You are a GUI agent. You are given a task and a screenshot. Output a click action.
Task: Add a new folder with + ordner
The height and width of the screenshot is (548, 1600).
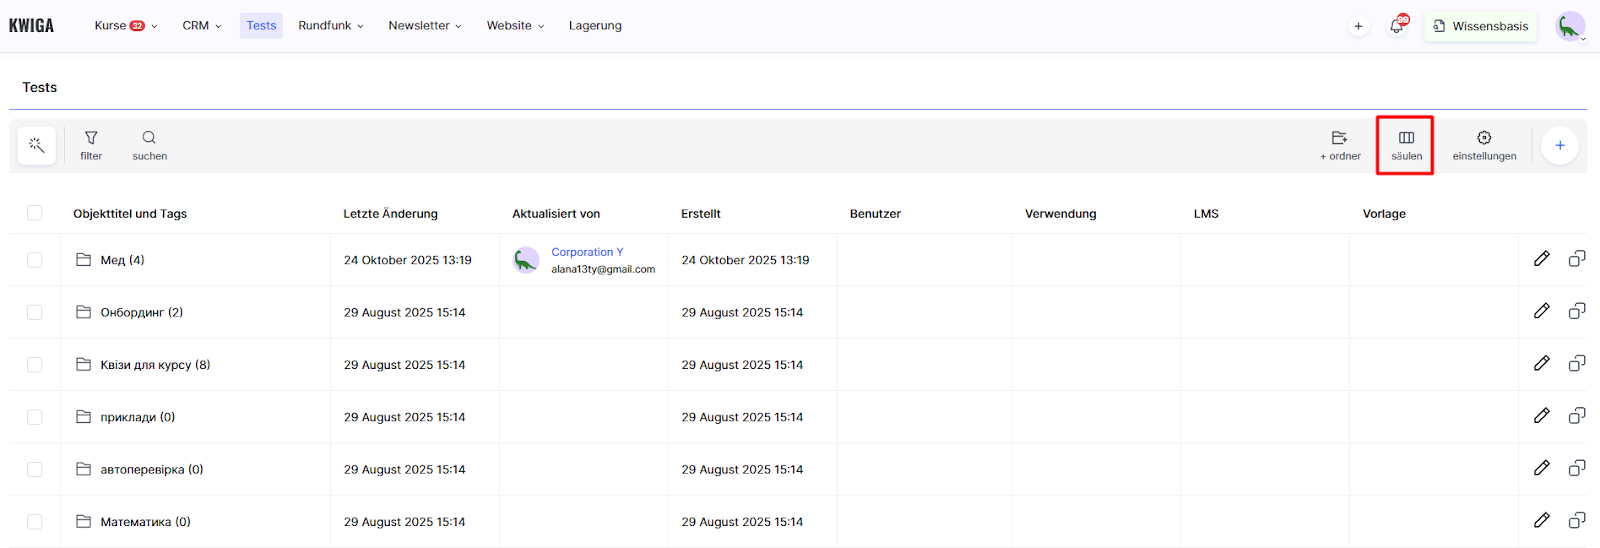point(1340,145)
